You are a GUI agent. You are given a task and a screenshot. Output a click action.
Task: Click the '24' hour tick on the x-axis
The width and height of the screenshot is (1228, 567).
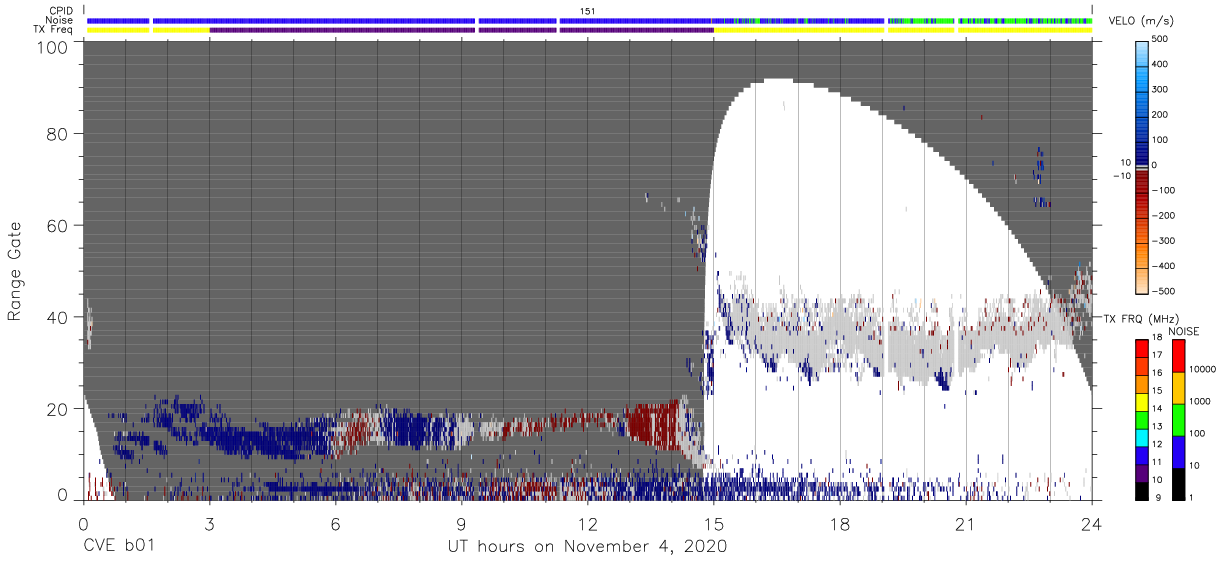point(1091,524)
